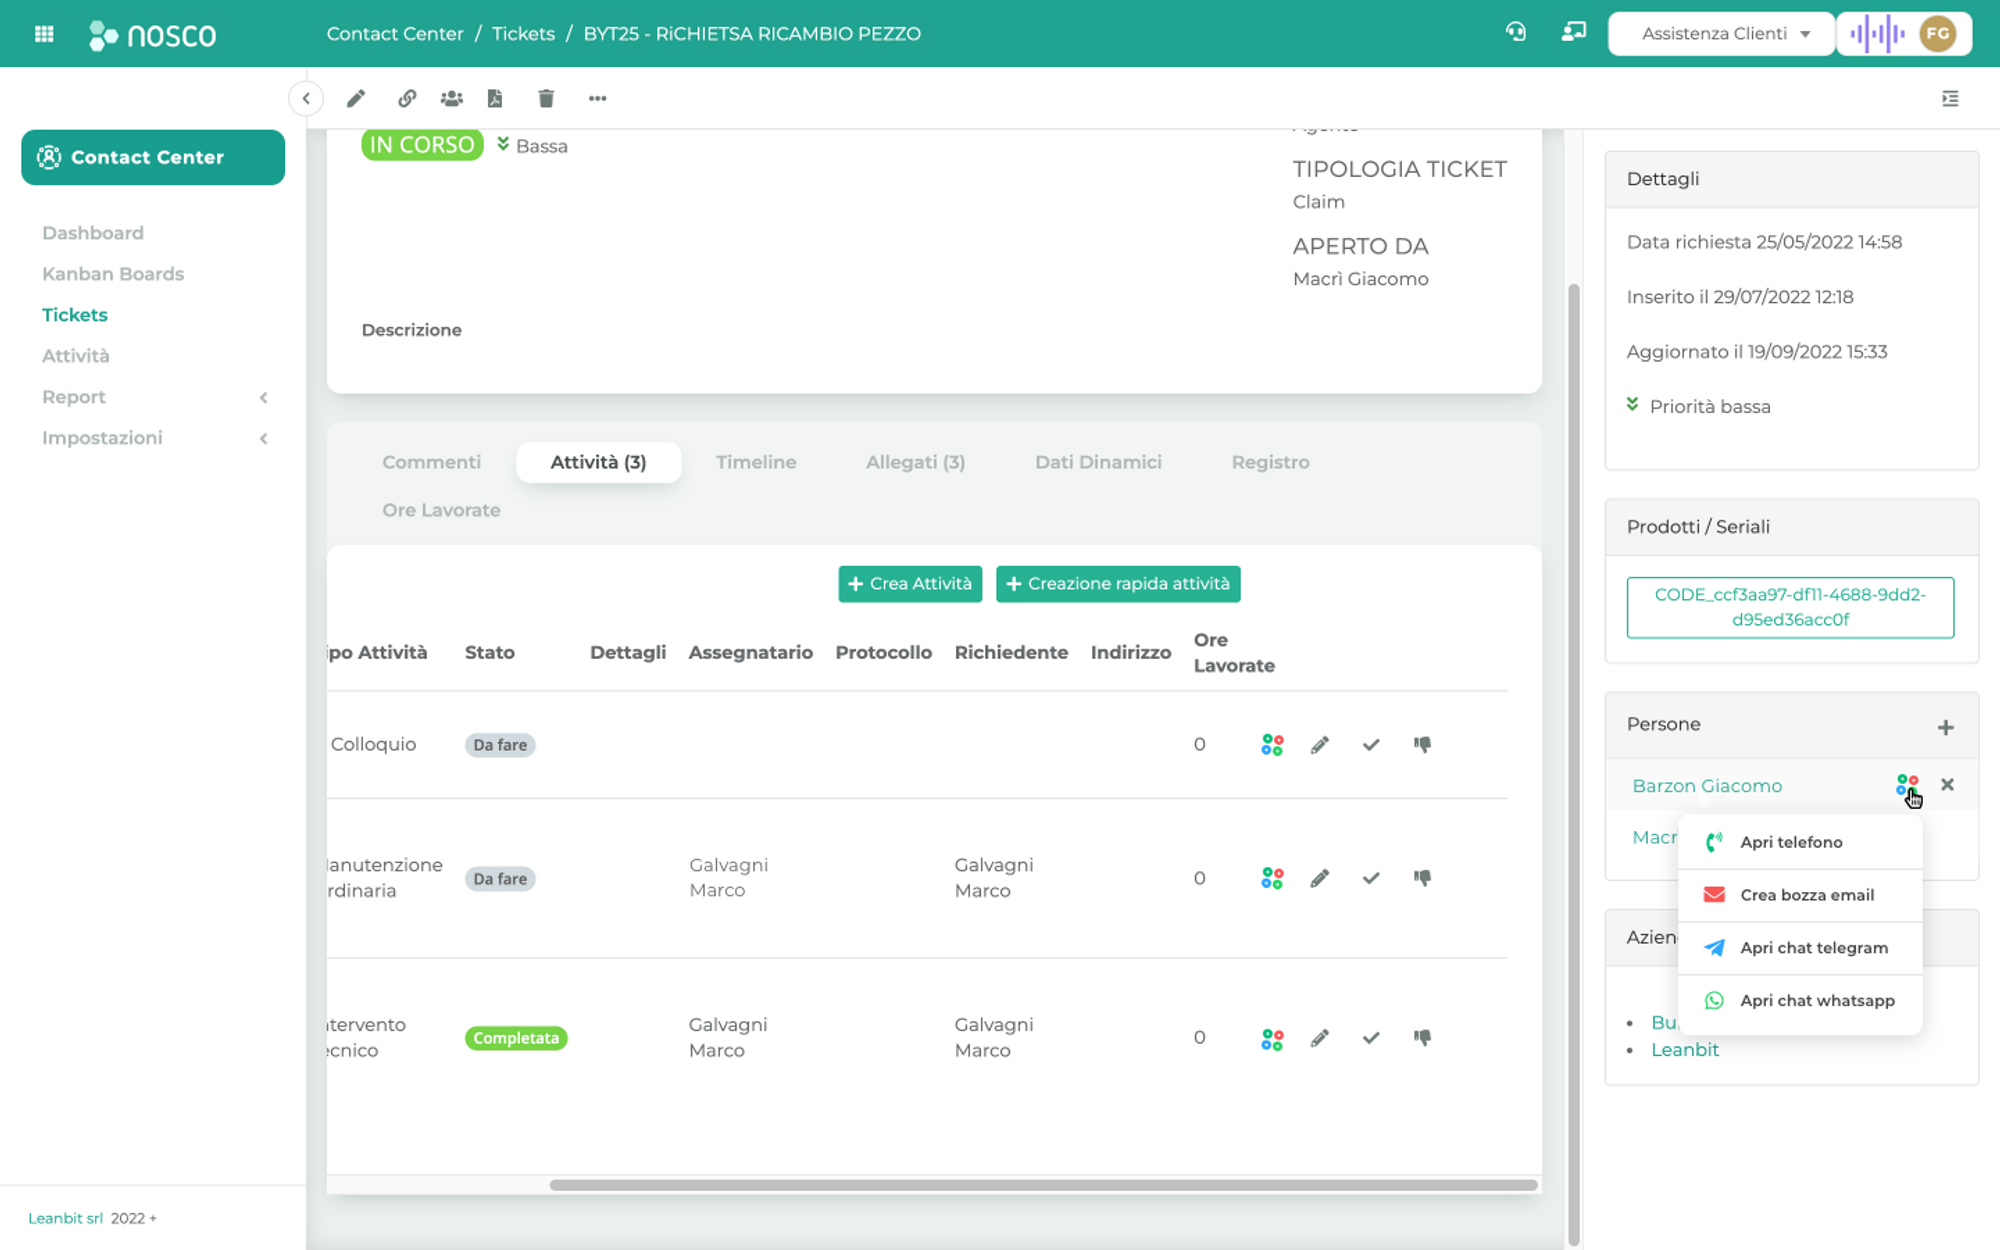The image size is (2000, 1250).
Task: Click the horizontal scrollbar under activities table
Action: tap(1042, 1185)
